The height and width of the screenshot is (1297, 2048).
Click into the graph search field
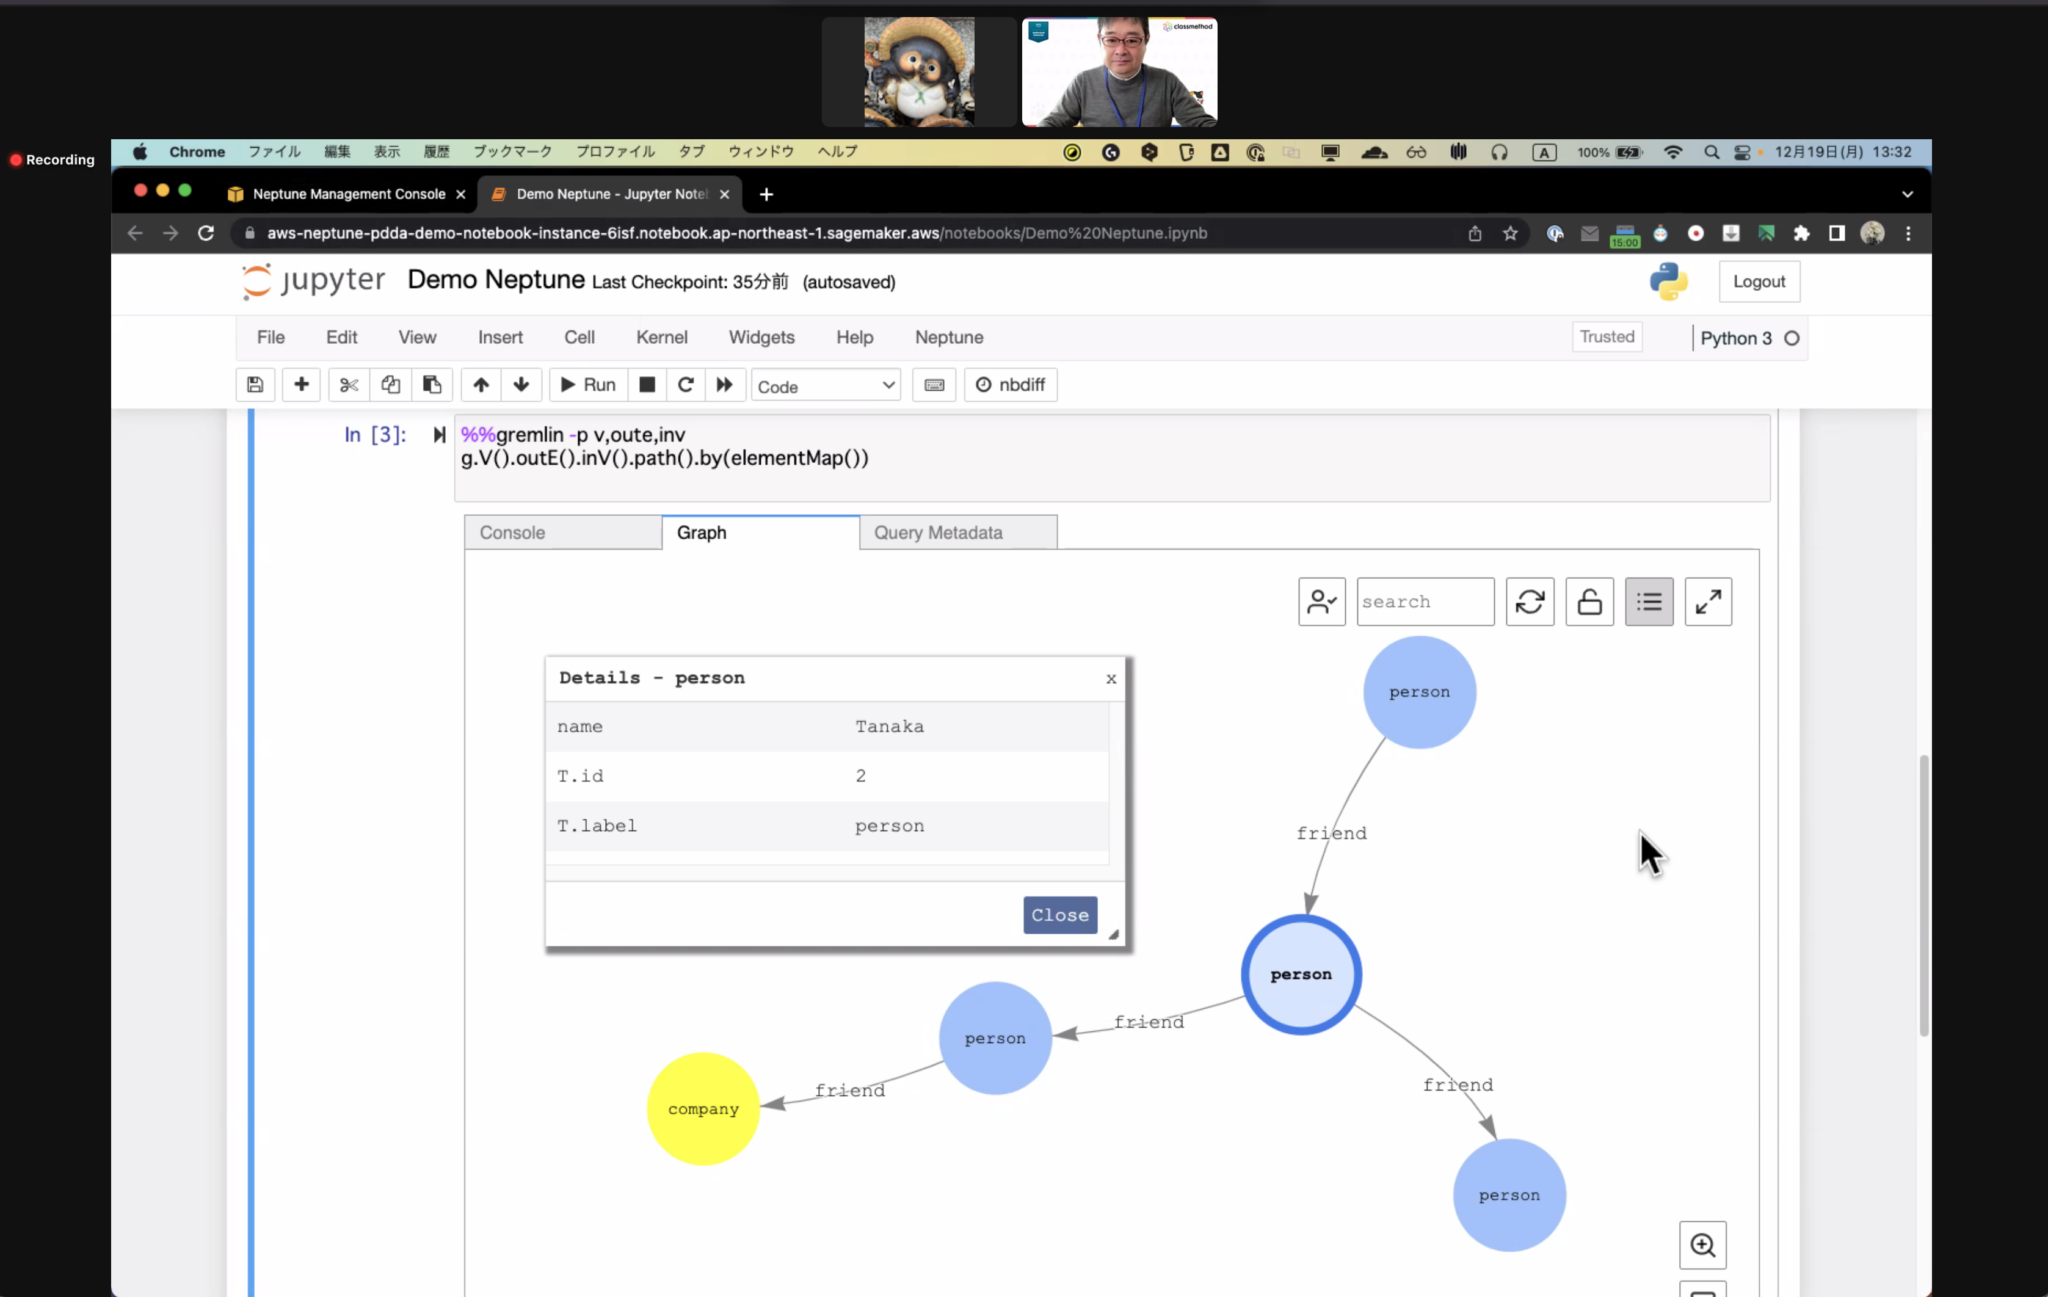click(1424, 601)
